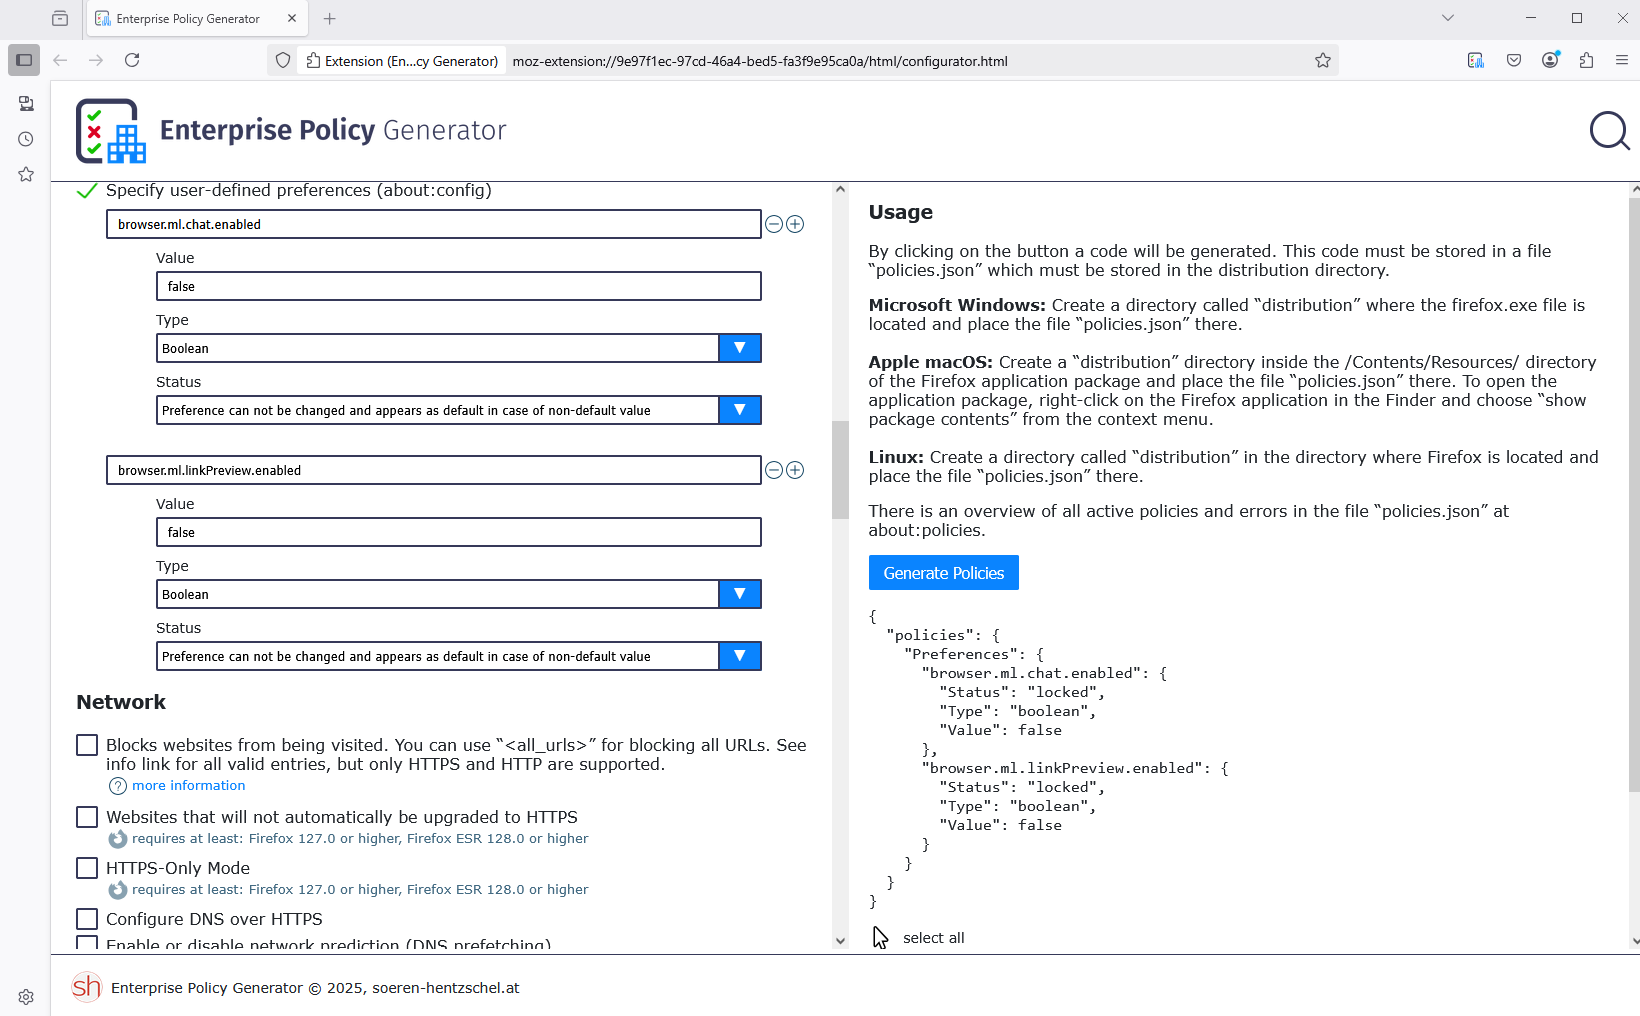The image size is (1640, 1016).
Task: Toggle the Firefox sidebar button
Action: (x=24, y=60)
